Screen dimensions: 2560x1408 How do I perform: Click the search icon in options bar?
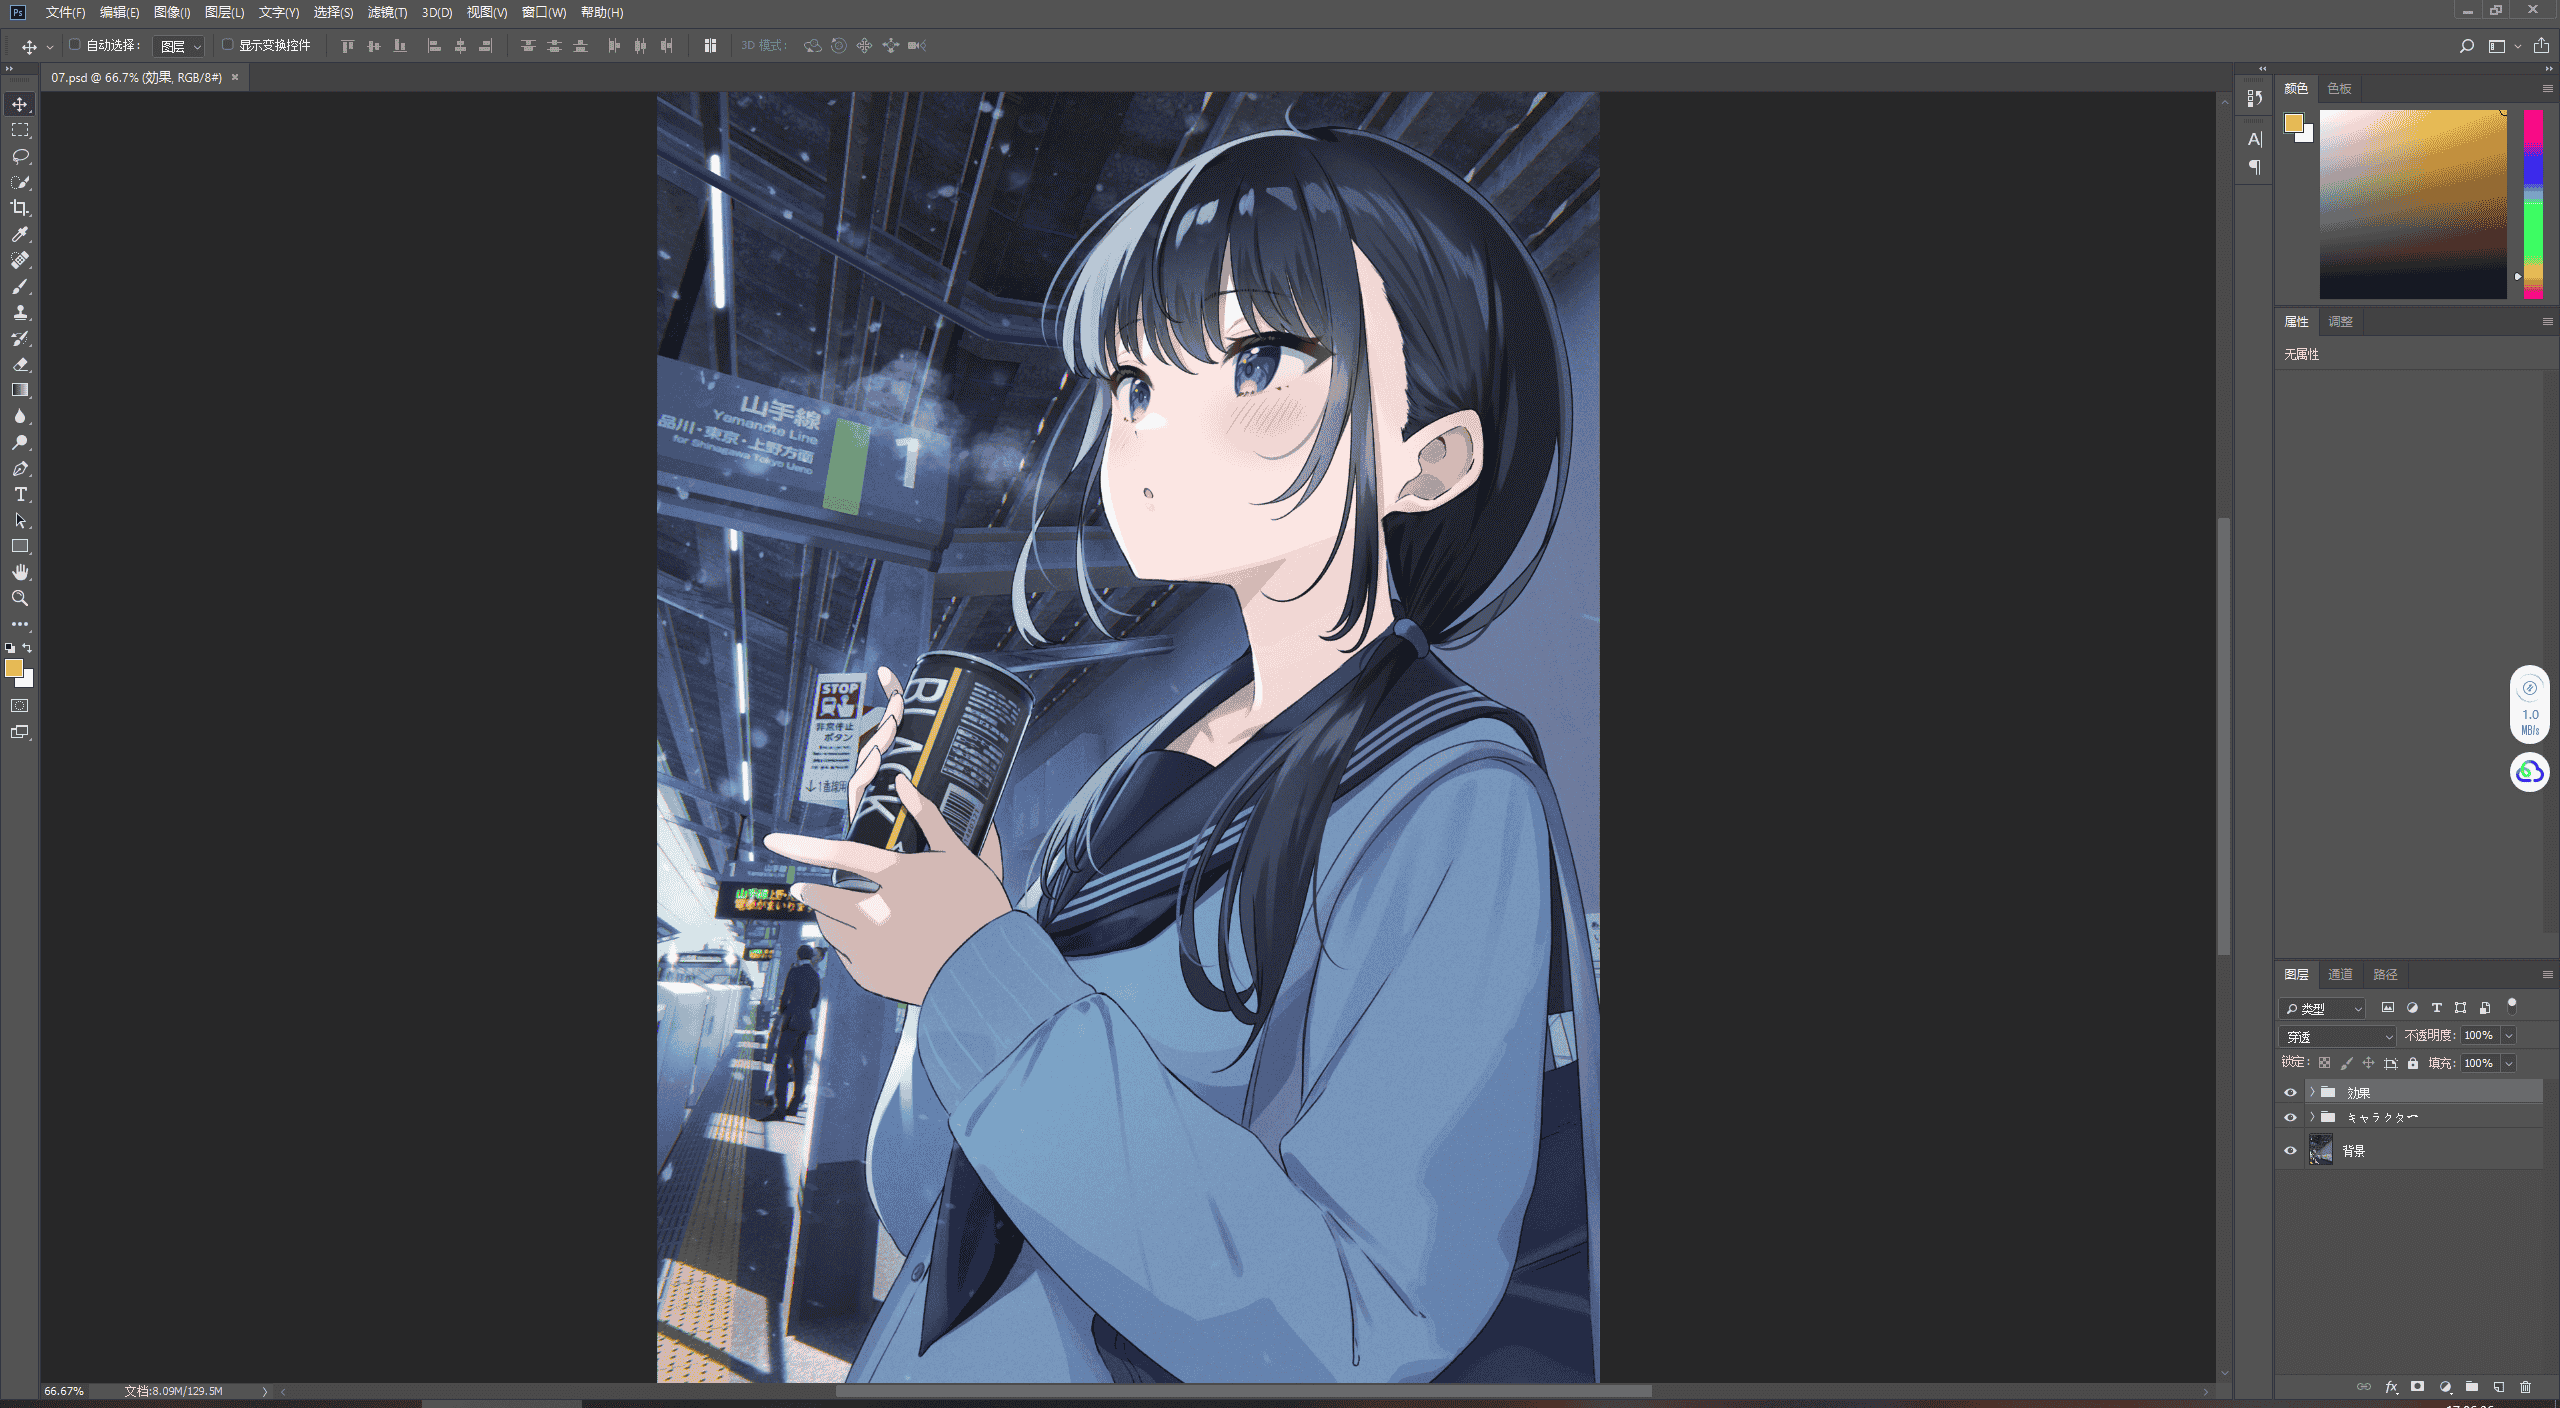click(2467, 46)
